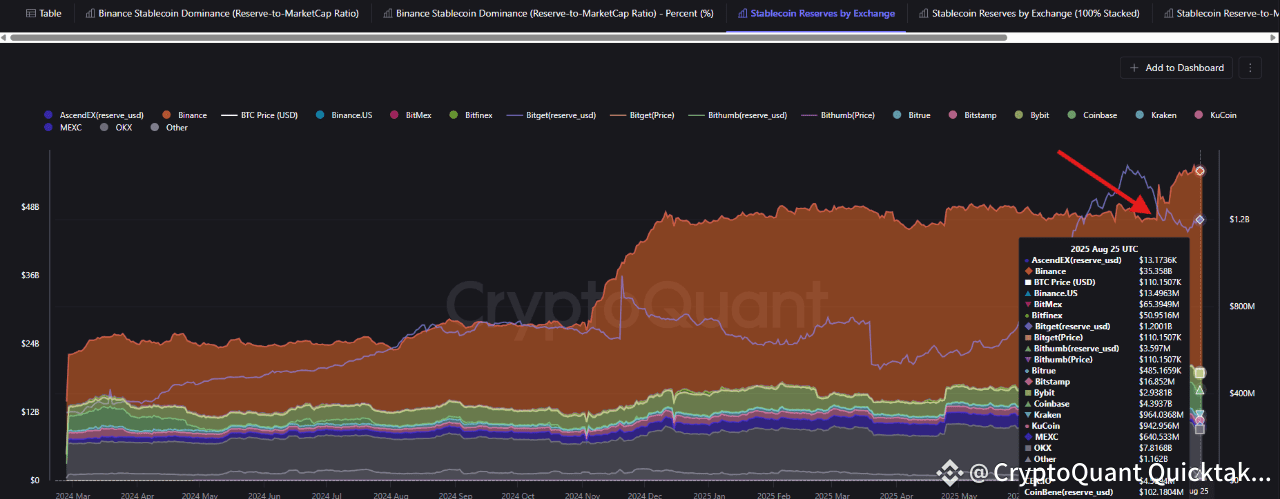1280x499 pixels.
Task: Select the Stablecoin Reserves by Exchange tab
Action: (817, 14)
